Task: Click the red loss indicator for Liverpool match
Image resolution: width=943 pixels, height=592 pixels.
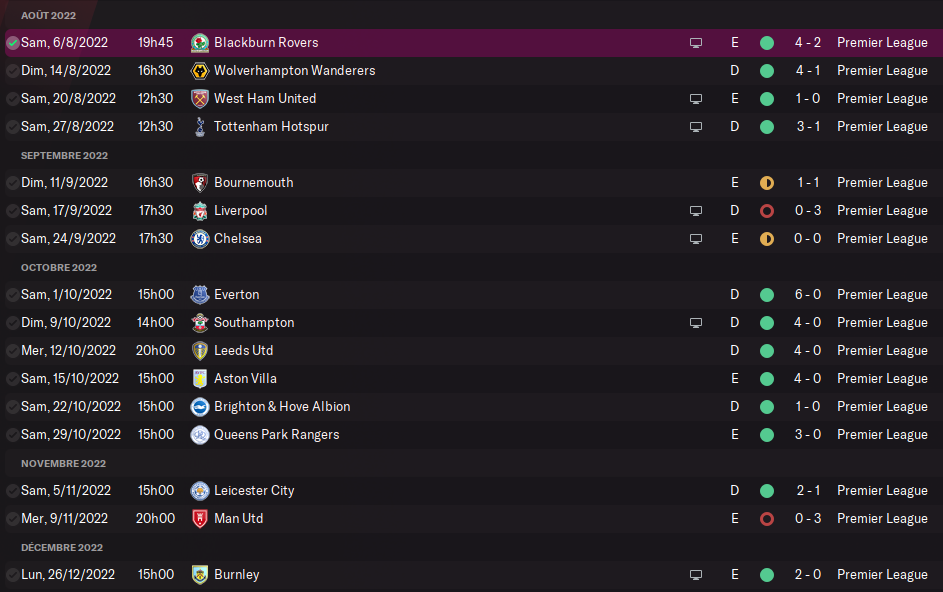Action: click(767, 211)
